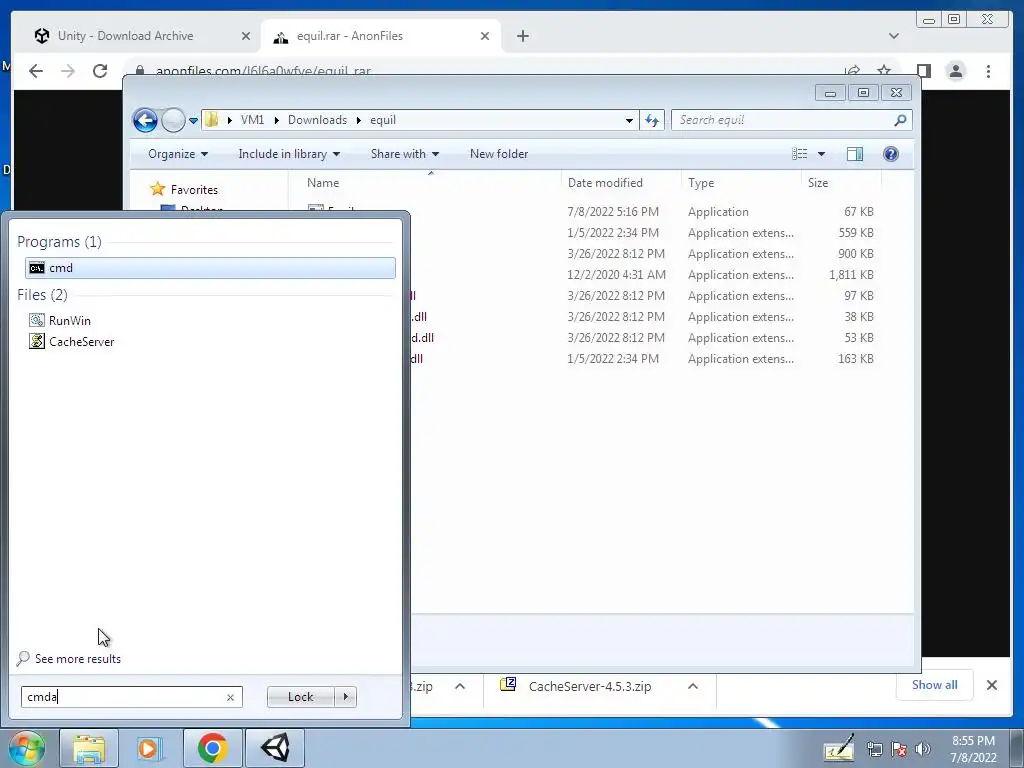
Task: Open the CacheServer file result
Action: pyautogui.click(x=72, y=342)
